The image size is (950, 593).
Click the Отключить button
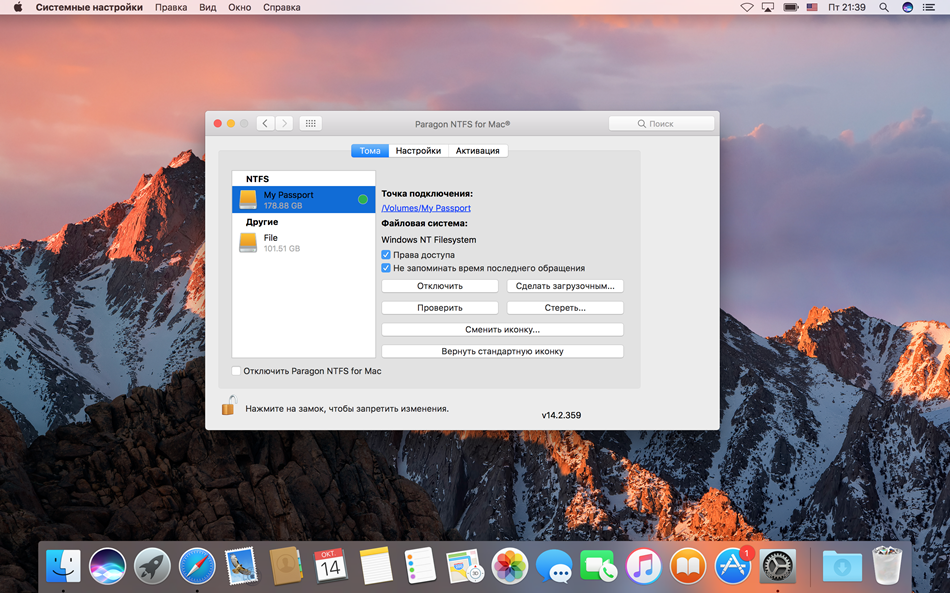coord(440,286)
